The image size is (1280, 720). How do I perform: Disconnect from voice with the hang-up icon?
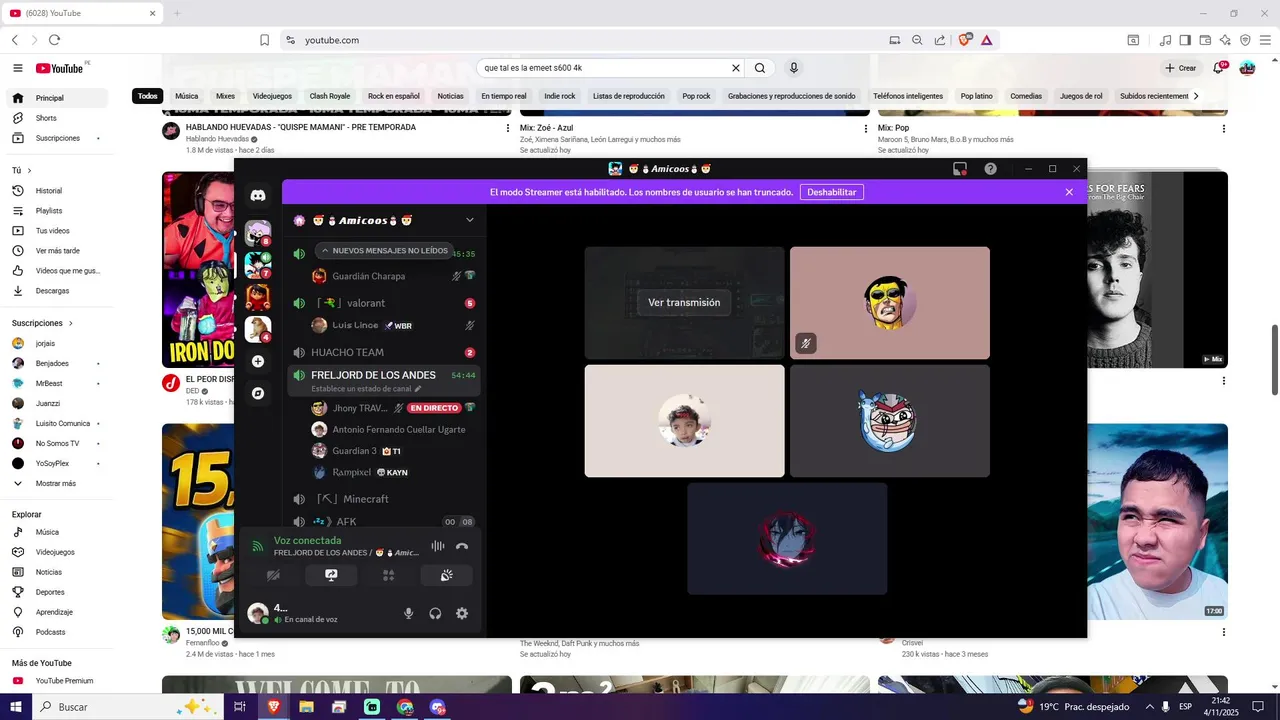pyautogui.click(x=462, y=547)
